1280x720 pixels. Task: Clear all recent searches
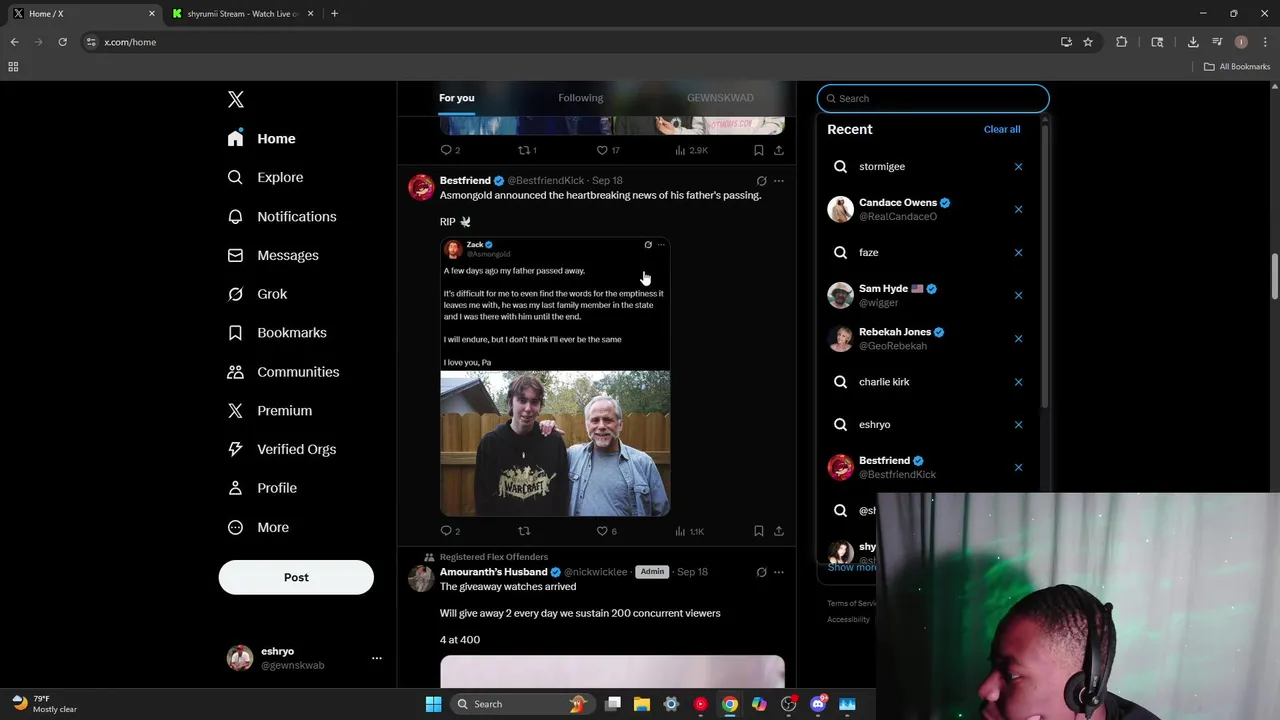pyautogui.click(x=1002, y=129)
